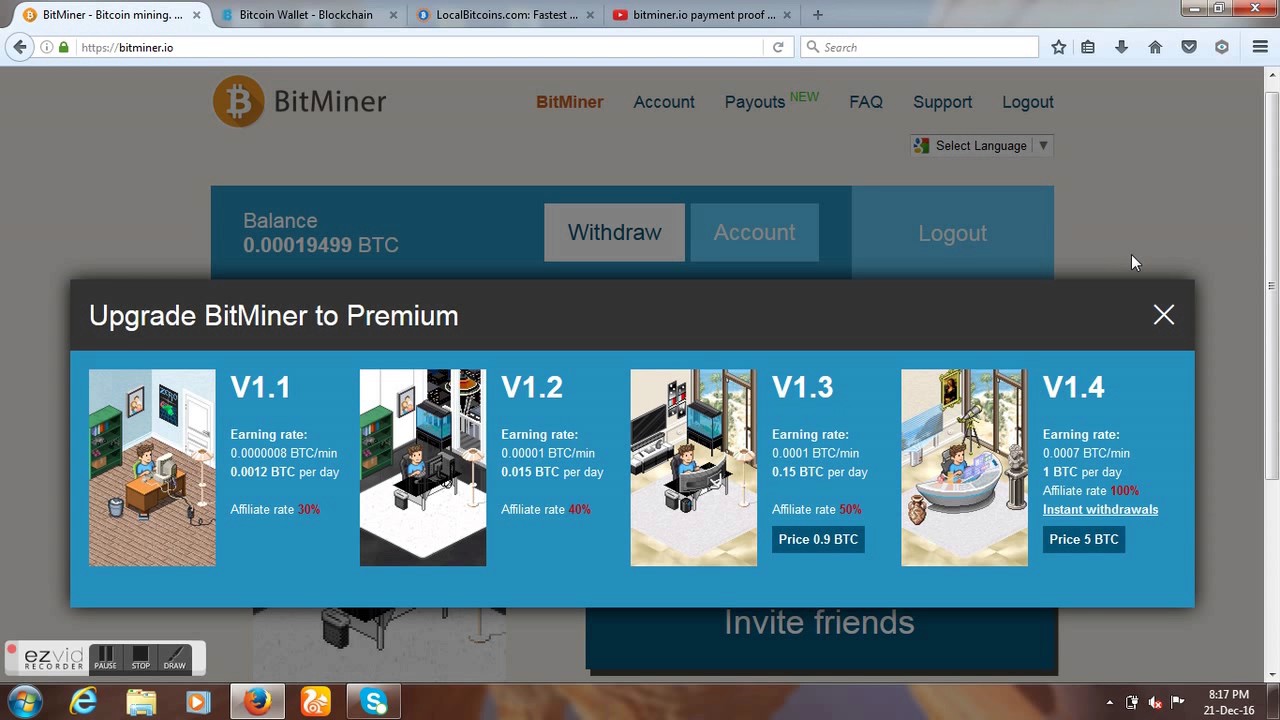Switch to Firefox in the taskbar
Viewport: 1280px width, 720px height.
(x=257, y=702)
